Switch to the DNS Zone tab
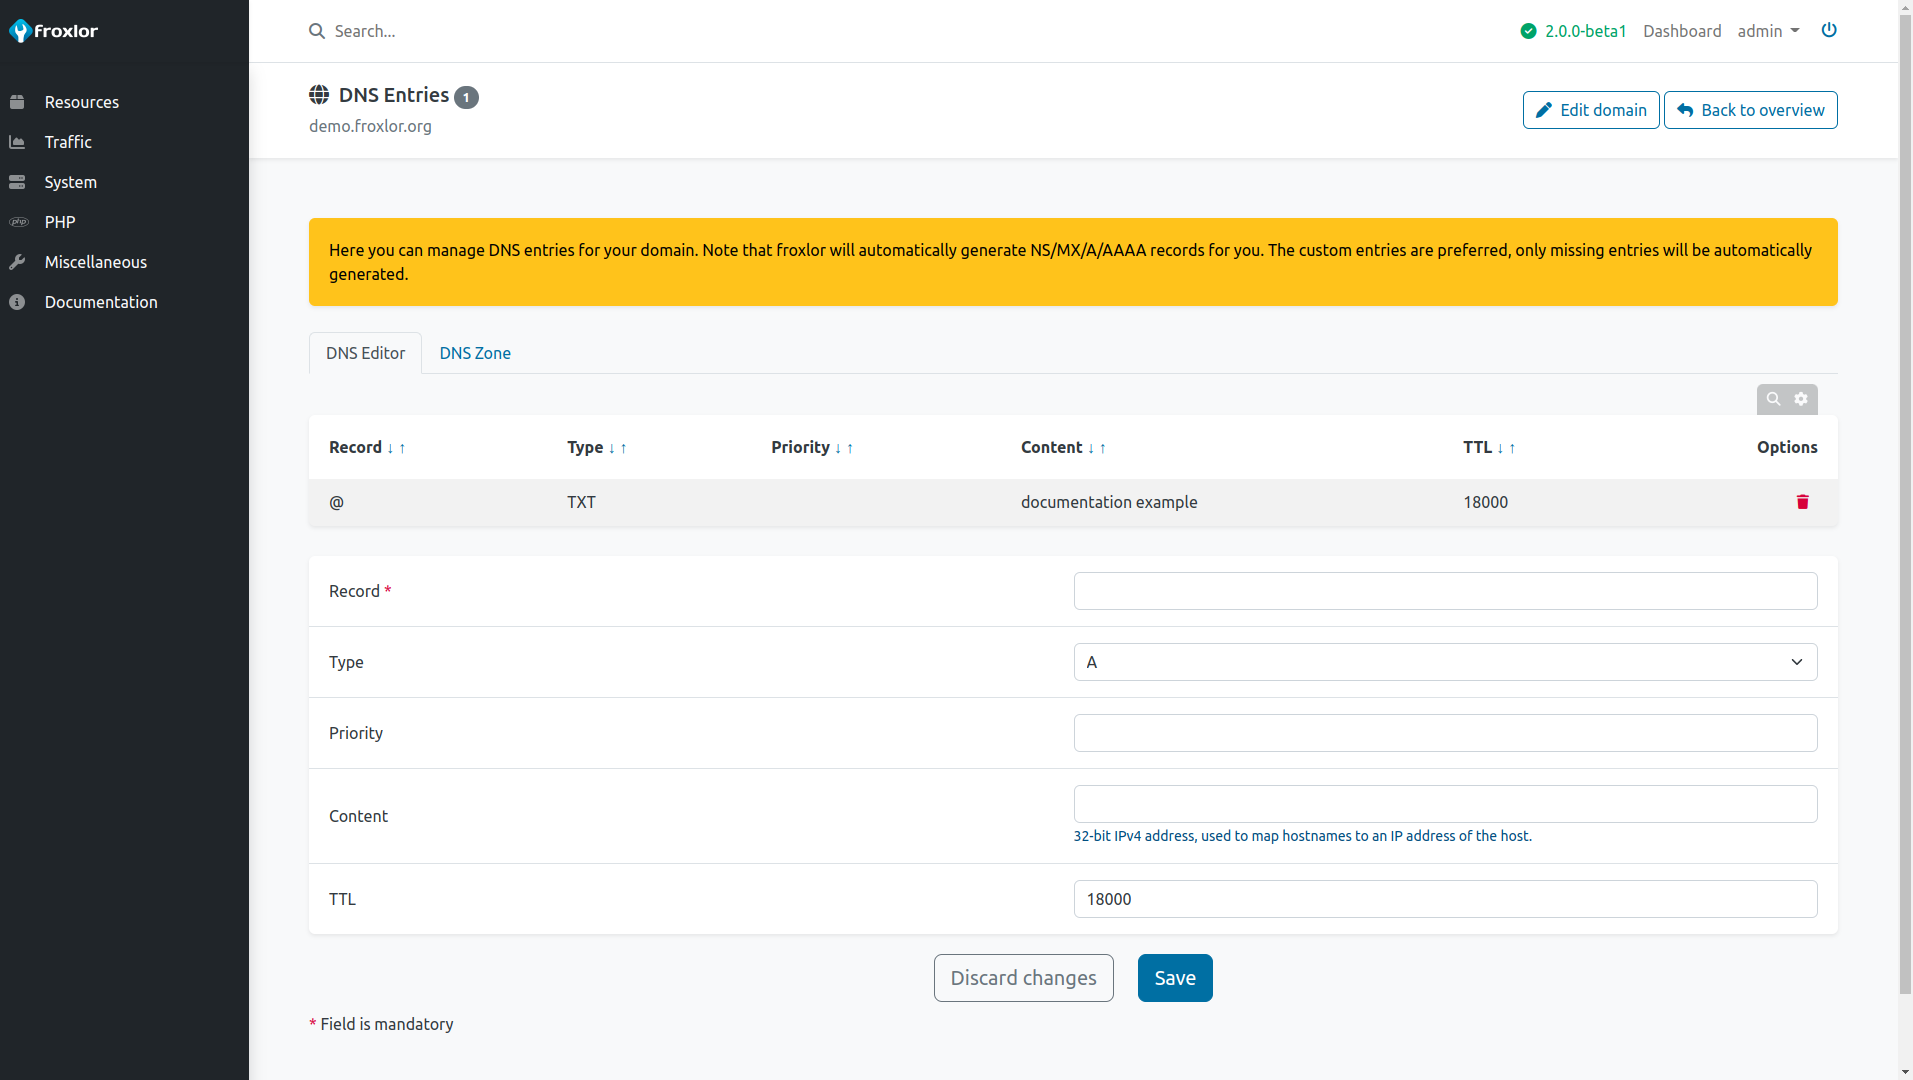The width and height of the screenshot is (1913, 1080). coord(475,353)
